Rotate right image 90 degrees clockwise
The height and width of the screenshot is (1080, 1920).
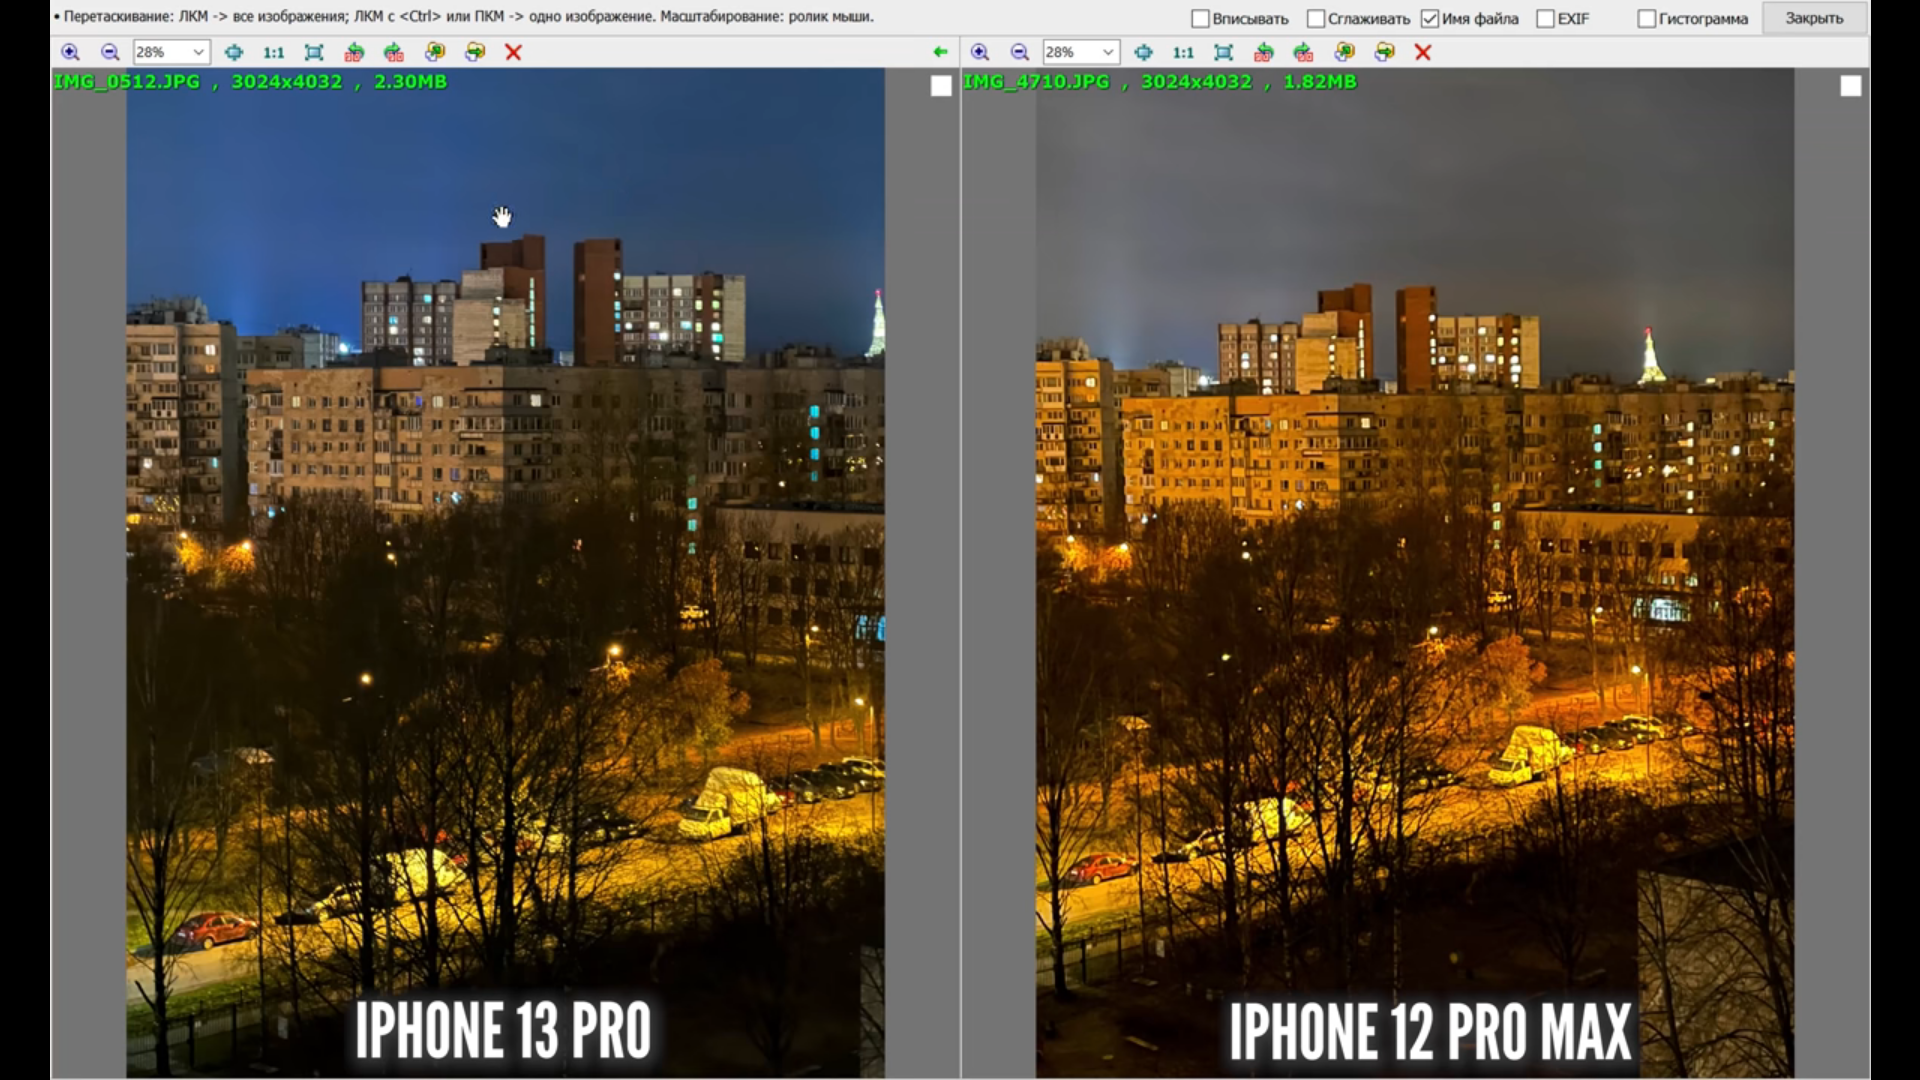(x=1304, y=52)
